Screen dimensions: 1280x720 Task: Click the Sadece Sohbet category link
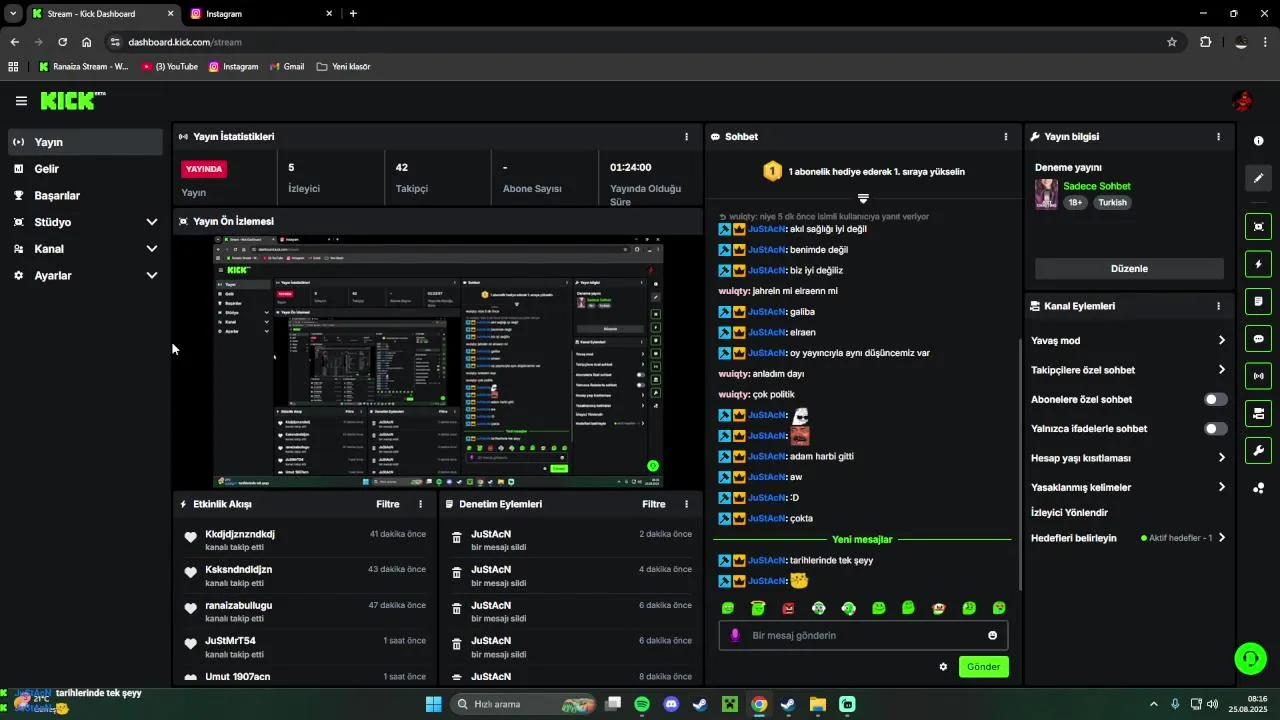pyautogui.click(x=1097, y=186)
